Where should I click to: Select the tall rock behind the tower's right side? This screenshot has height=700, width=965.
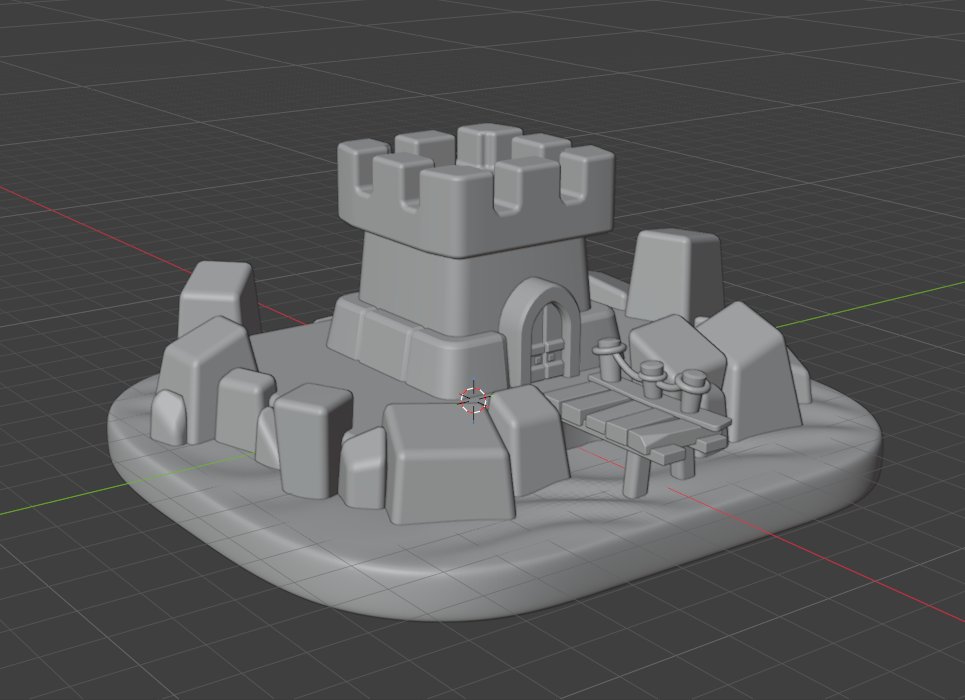pos(675,274)
